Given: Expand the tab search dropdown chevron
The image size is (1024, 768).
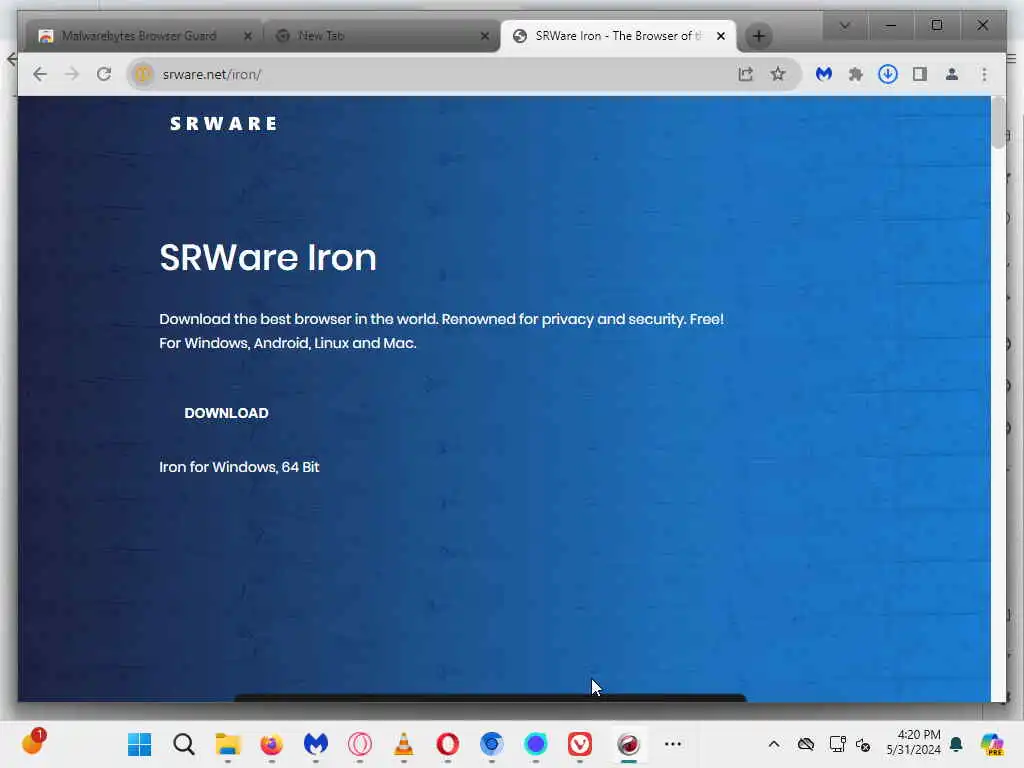Looking at the screenshot, I should click(844, 25).
